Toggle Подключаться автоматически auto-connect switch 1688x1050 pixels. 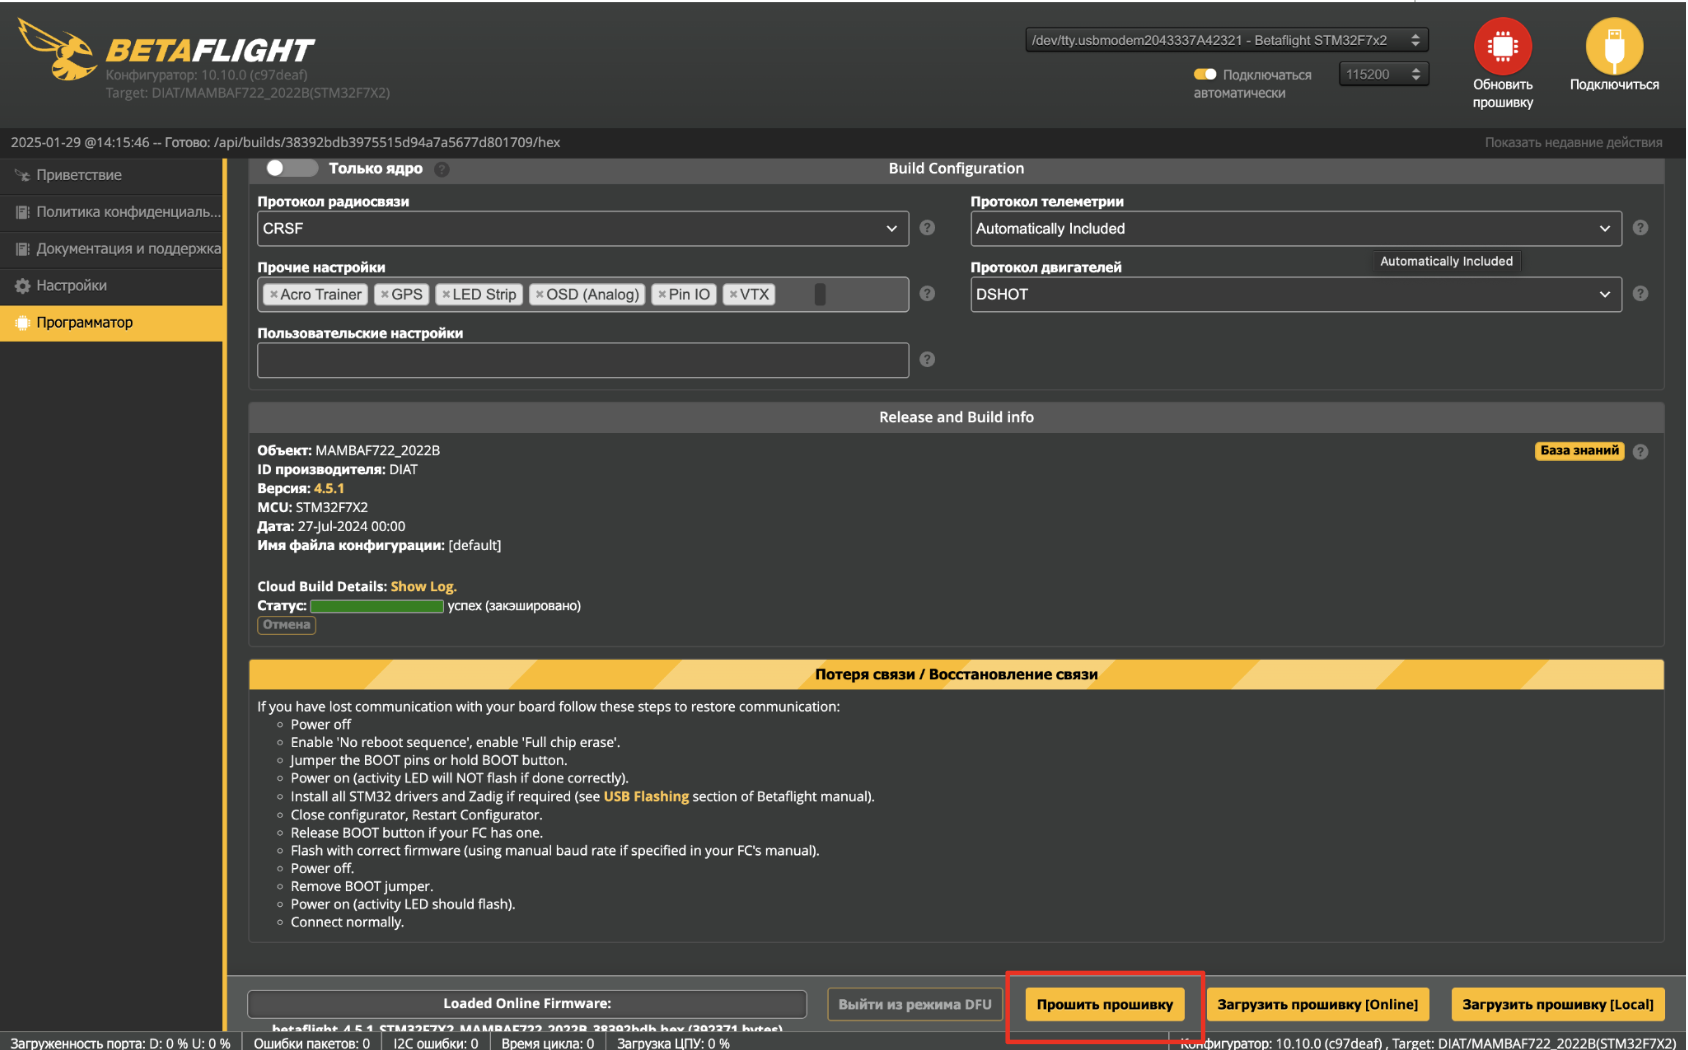1205,74
